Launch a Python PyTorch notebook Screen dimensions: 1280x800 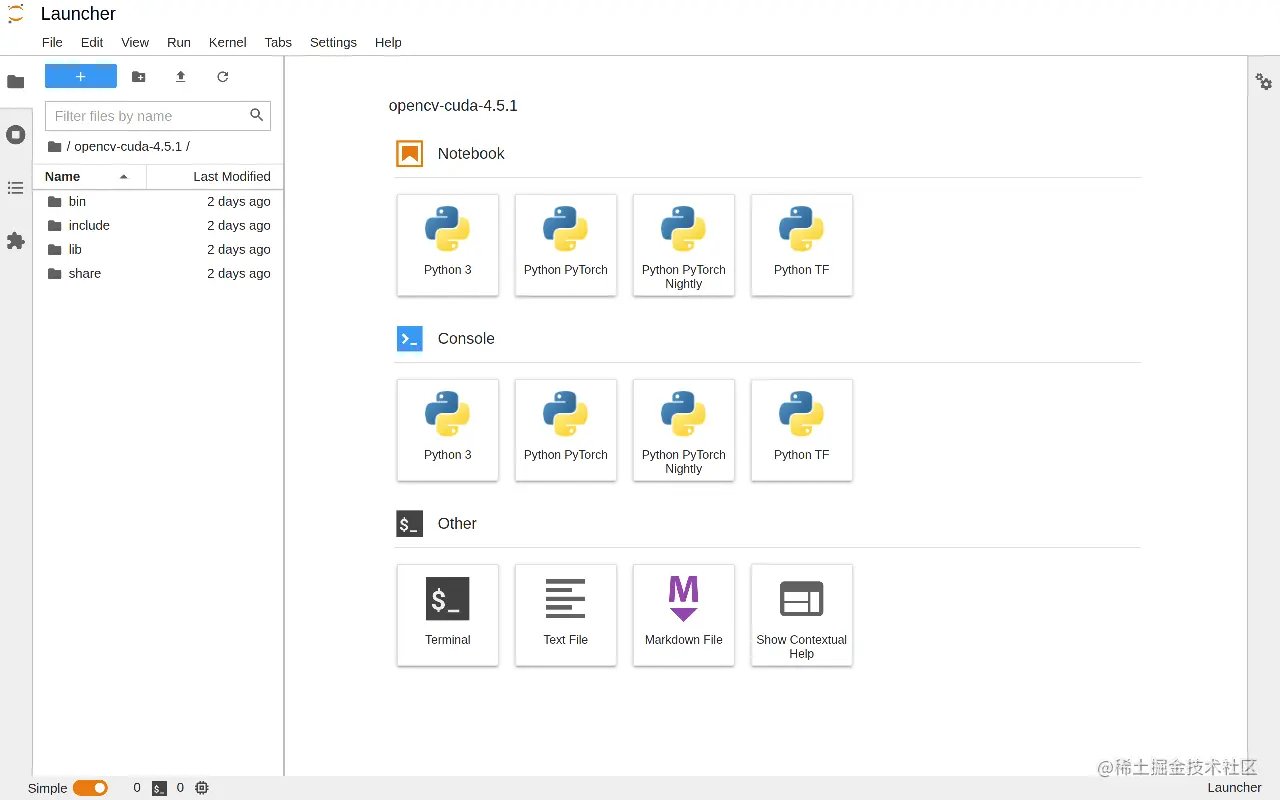566,245
